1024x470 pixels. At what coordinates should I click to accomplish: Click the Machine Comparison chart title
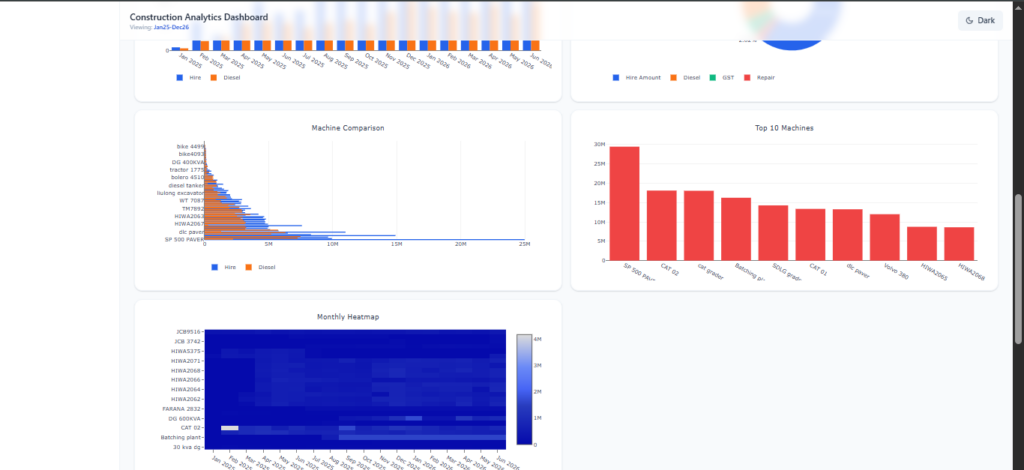click(x=347, y=128)
